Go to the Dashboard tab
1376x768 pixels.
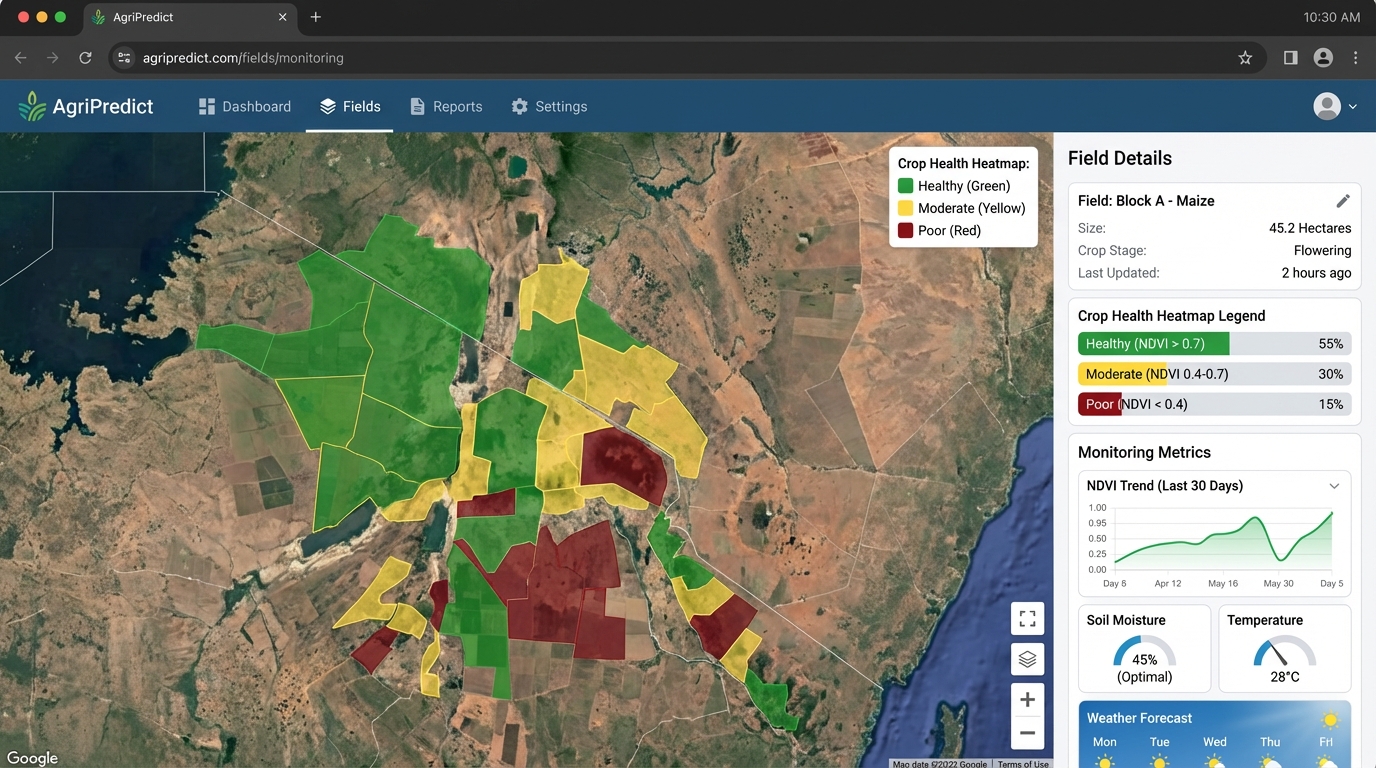coord(245,107)
